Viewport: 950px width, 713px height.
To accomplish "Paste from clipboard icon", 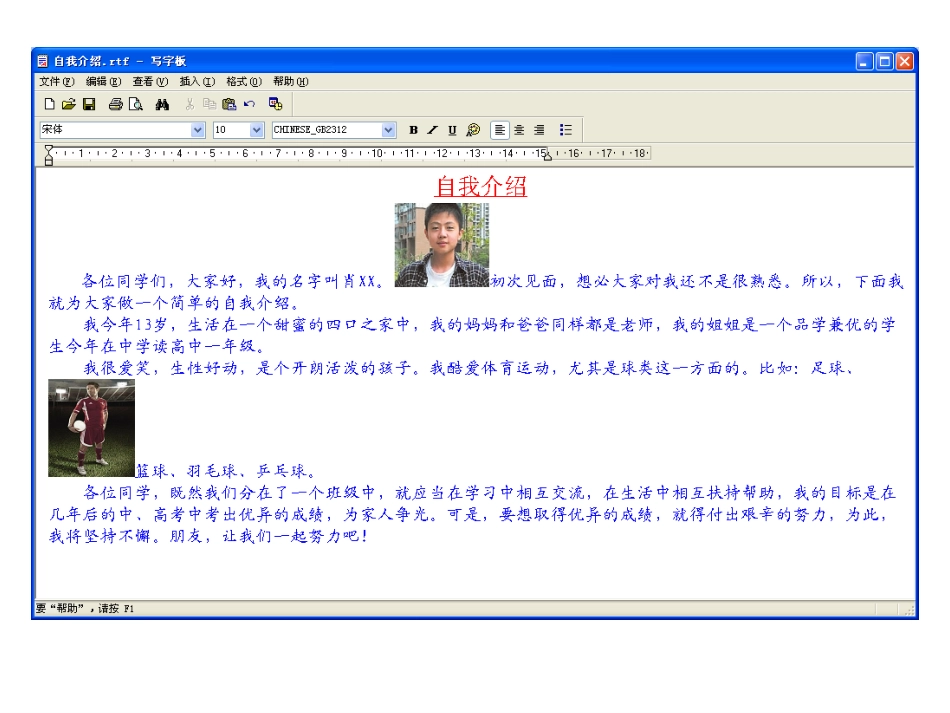I will (229, 104).
